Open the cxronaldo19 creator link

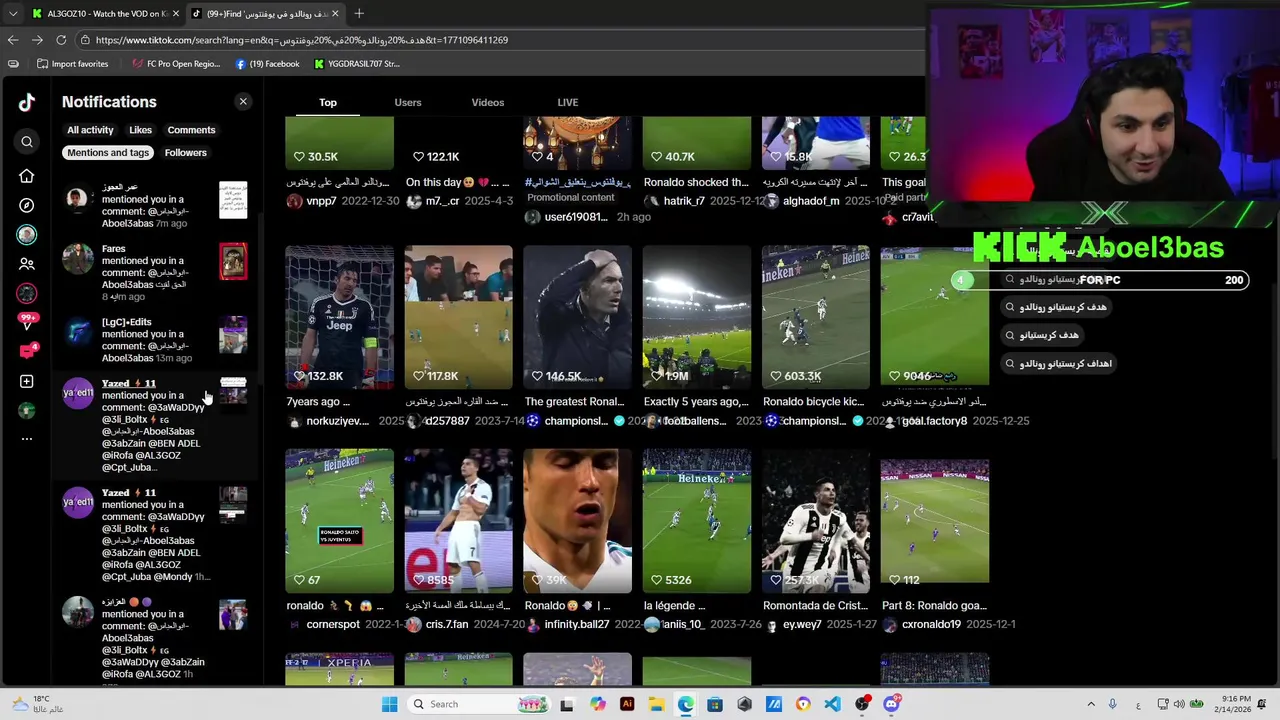click(931, 624)
